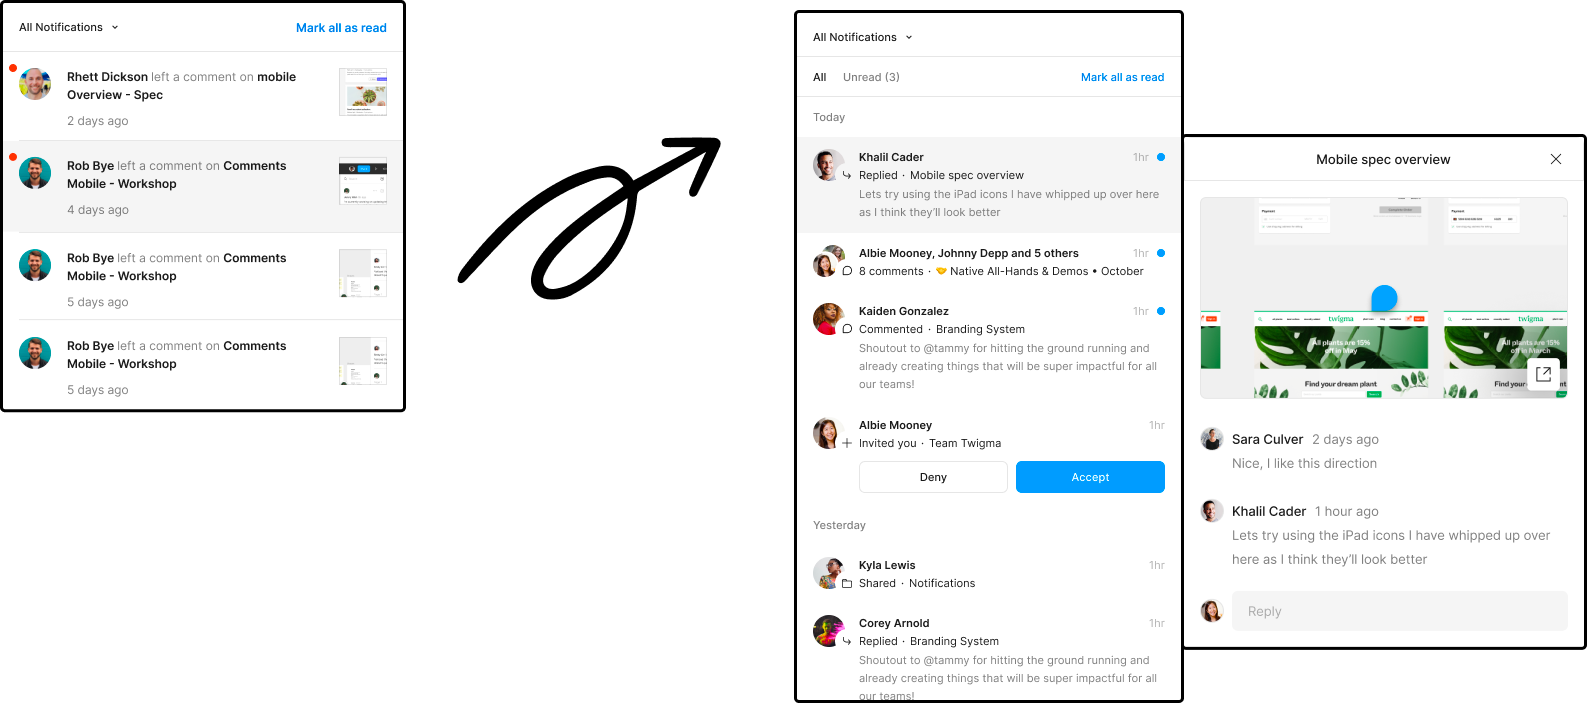
Task: Expand All Notifications dropdown in left panel
Action: [x=68, y=27]
